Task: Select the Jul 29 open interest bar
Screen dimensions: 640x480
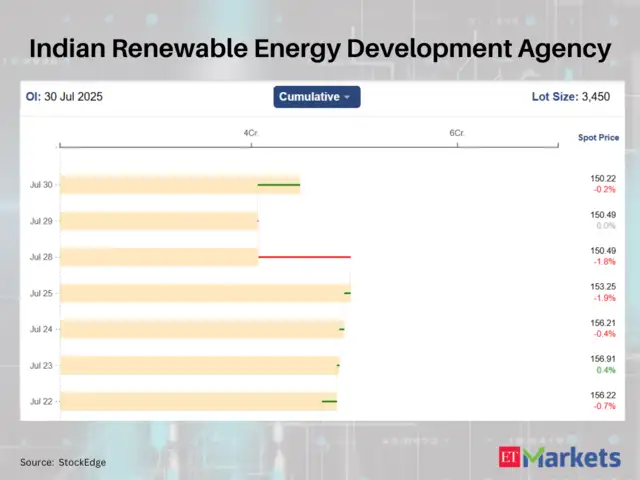Action: (x=158, y=221)
